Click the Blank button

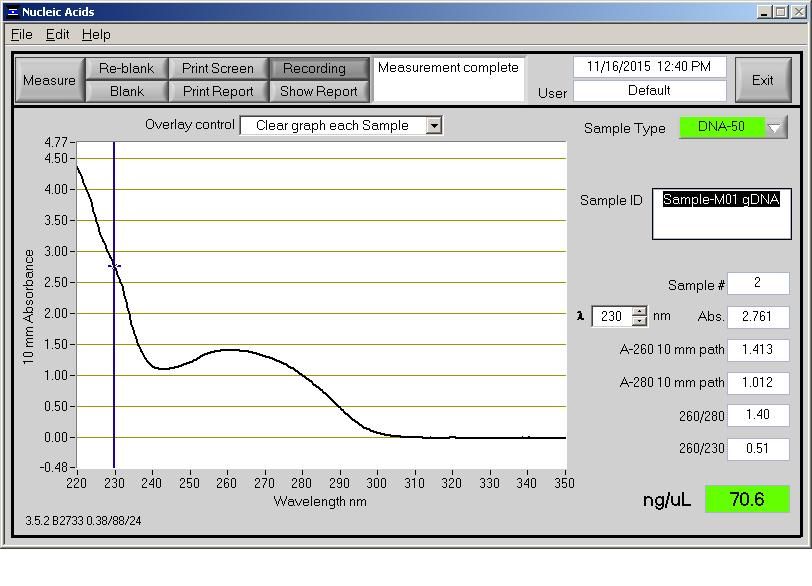pyautogui.click(x=126, y=91)
